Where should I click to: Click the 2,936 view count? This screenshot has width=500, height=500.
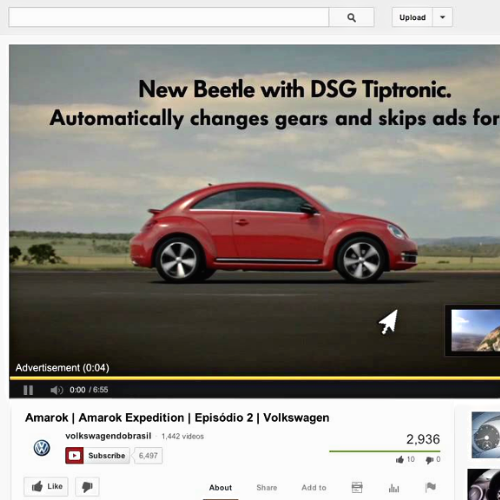point(423,439)
